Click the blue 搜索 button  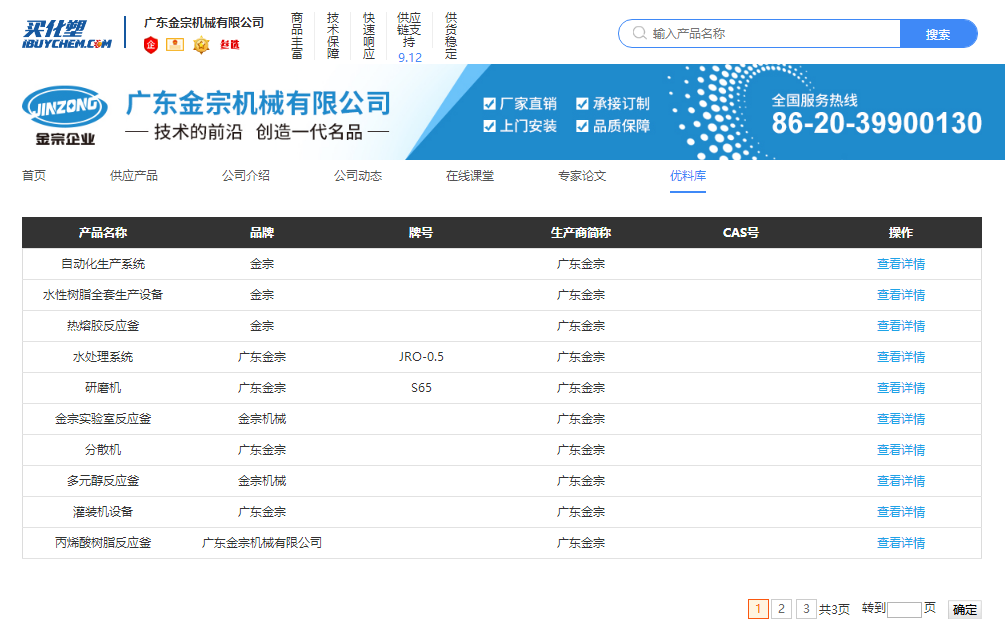938,34
